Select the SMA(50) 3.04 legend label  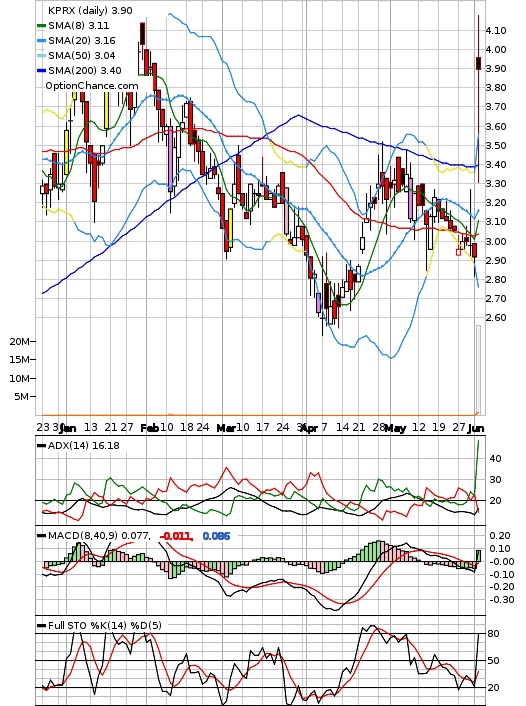pos(82,55)
